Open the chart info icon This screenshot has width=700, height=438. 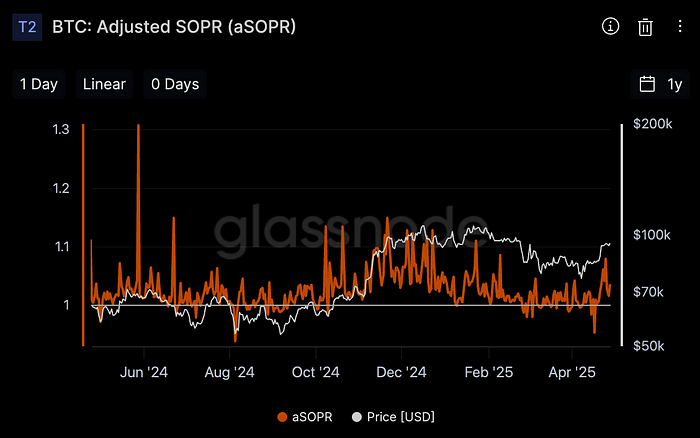click(x=610, y=26)
